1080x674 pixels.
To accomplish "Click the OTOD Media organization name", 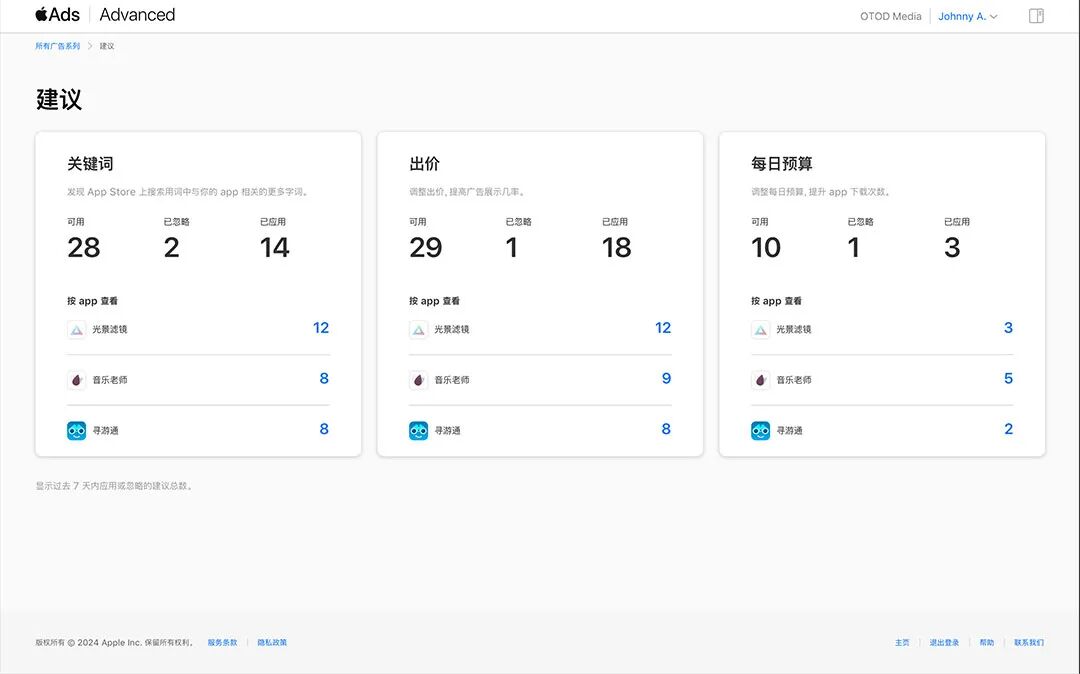I will (891, 16).
